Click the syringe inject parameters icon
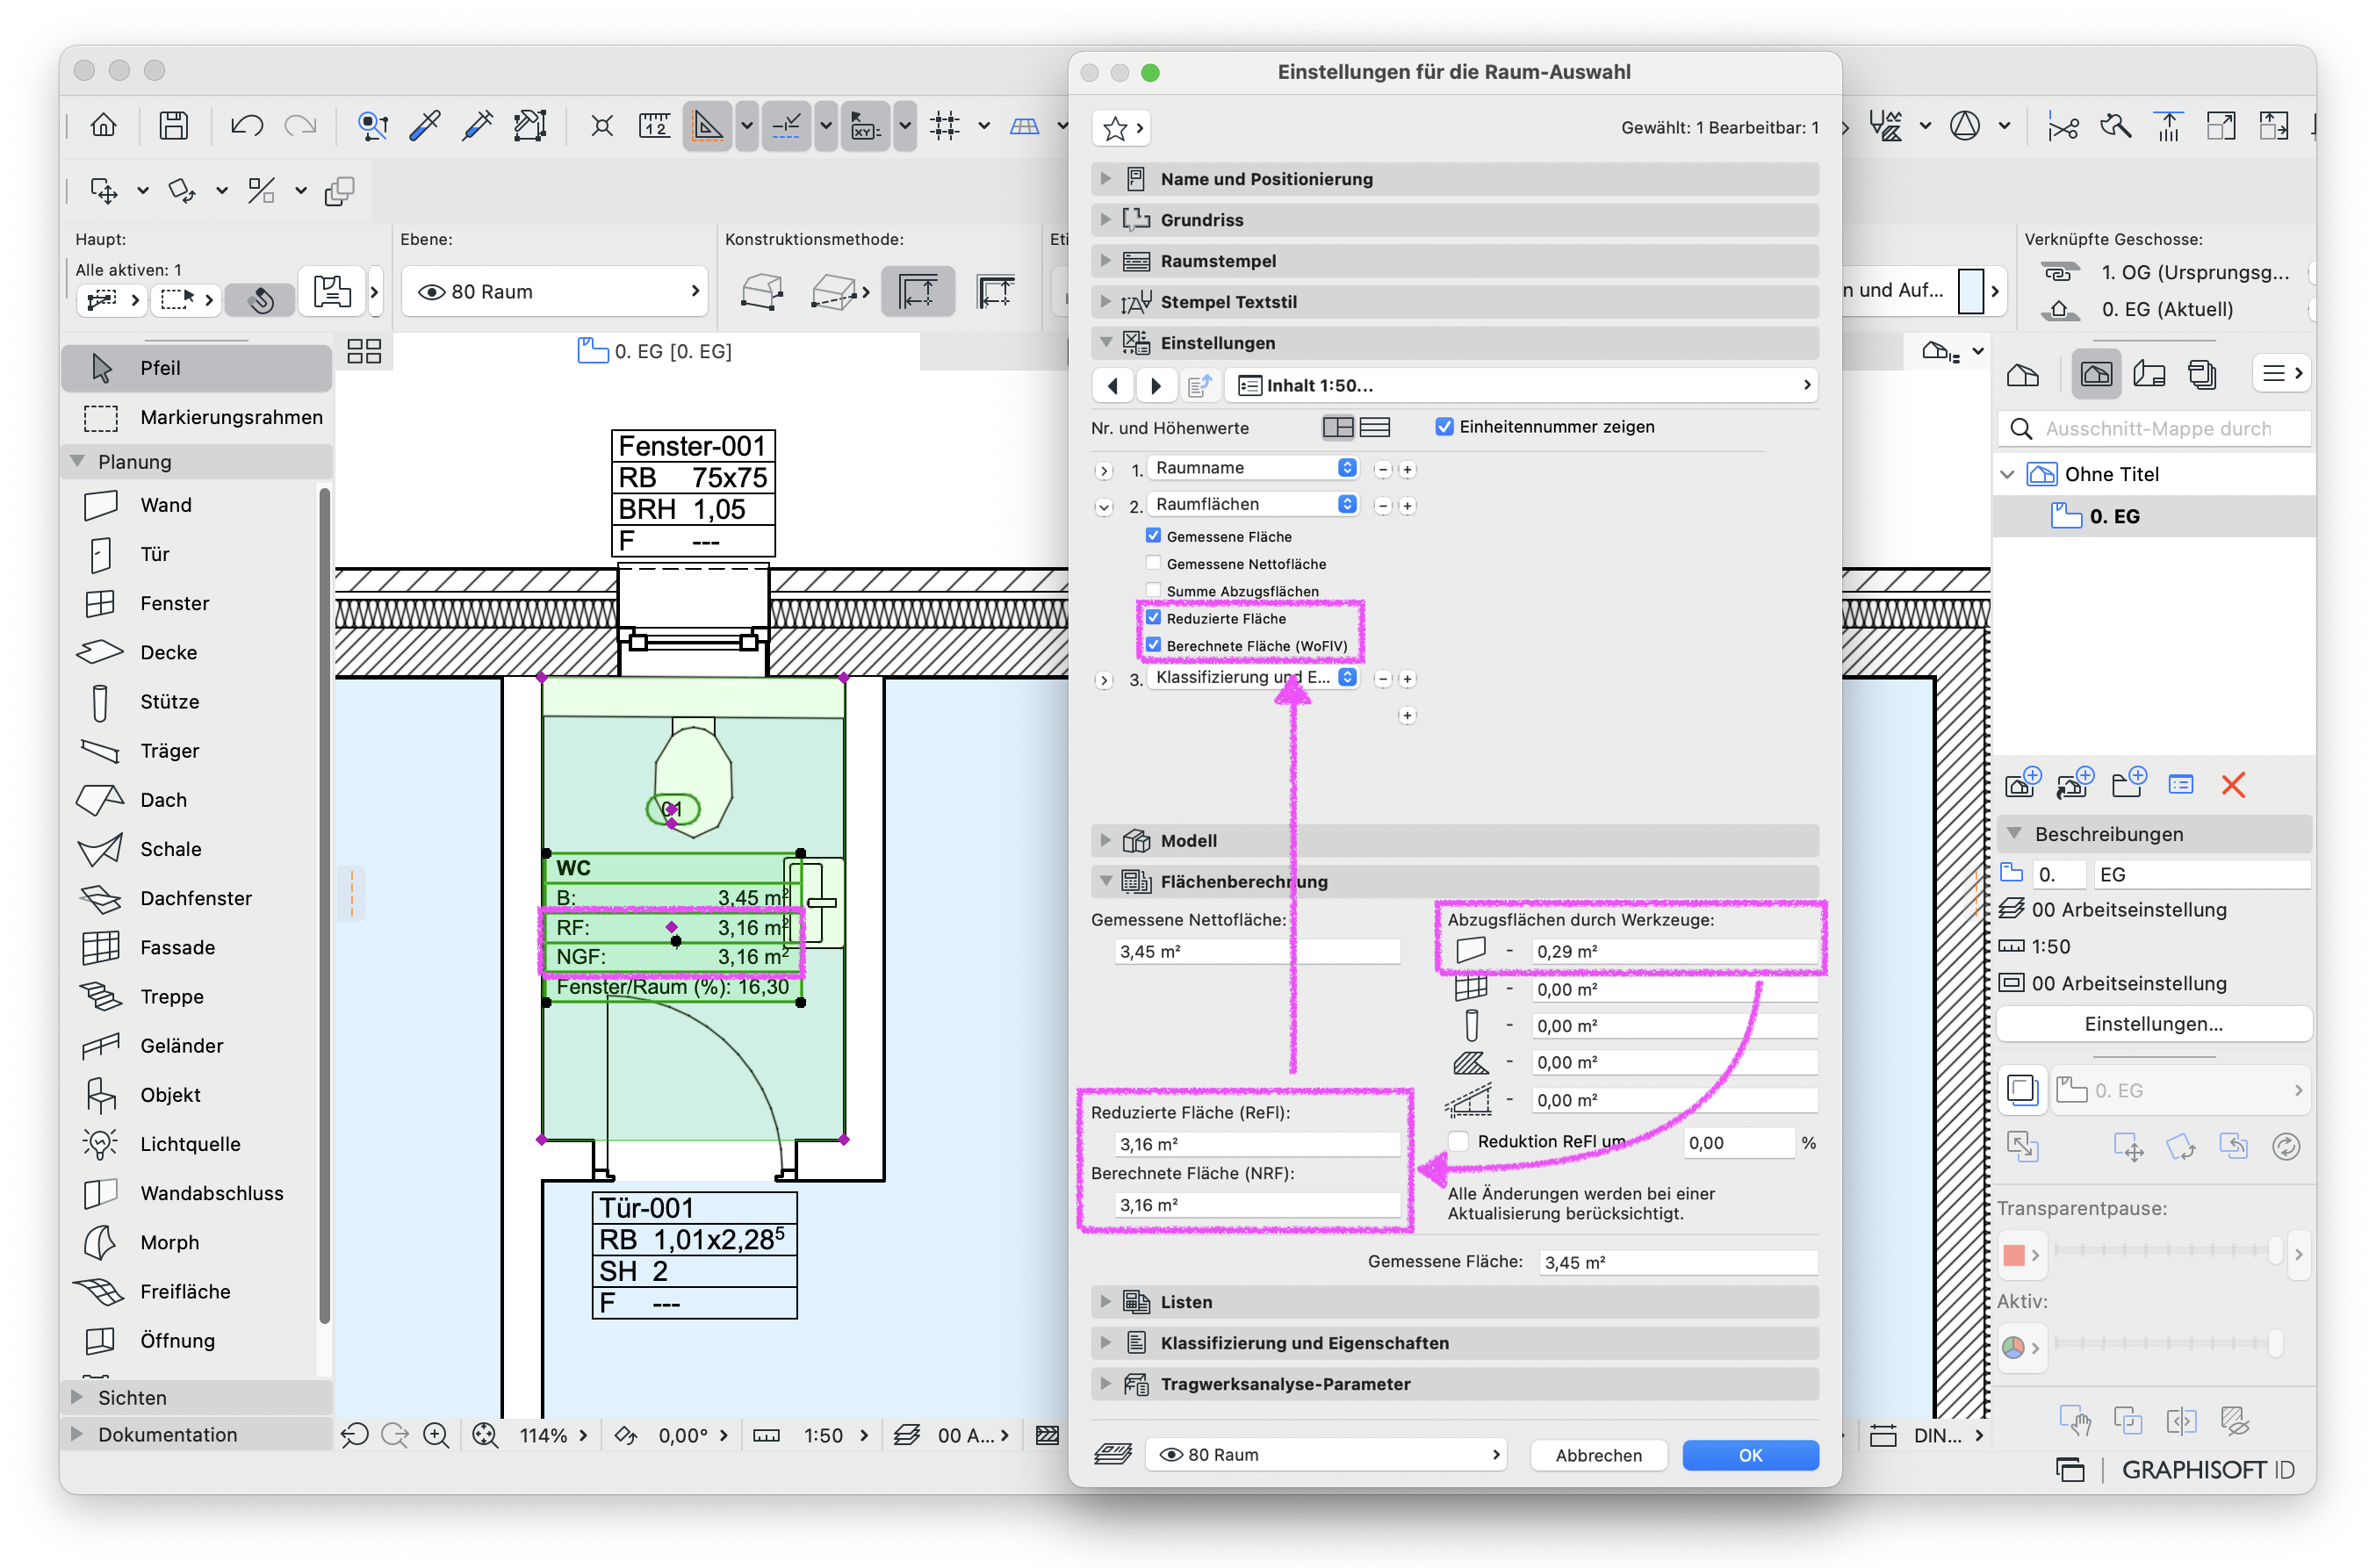Viewport: 2376px width, 1568px height. [x=478, y=126]
